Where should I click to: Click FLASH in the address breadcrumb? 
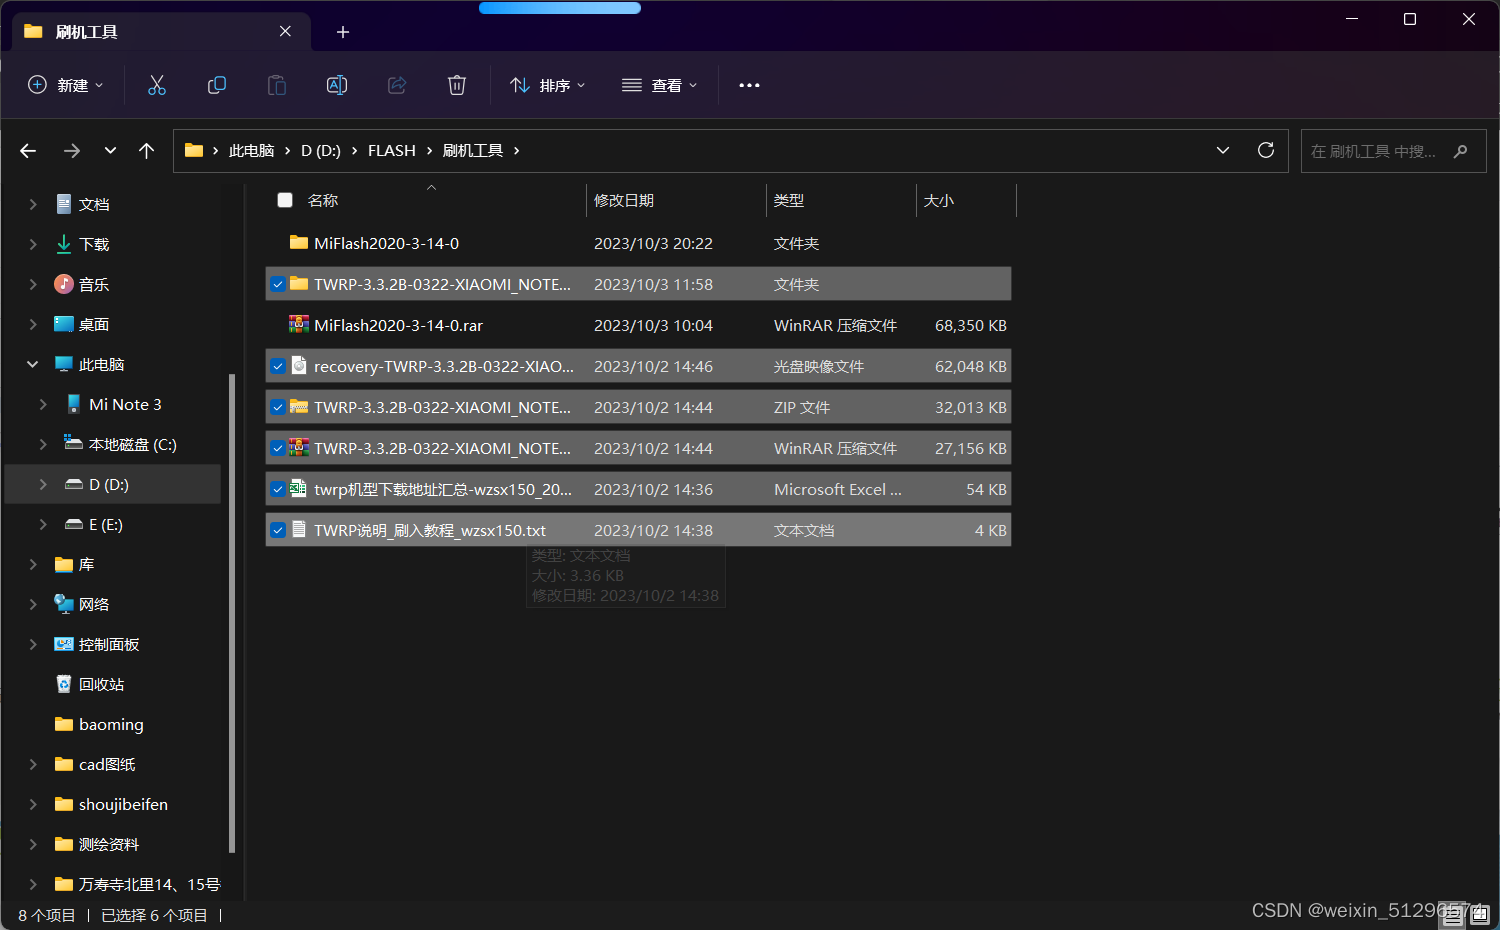tap(392, 150)
